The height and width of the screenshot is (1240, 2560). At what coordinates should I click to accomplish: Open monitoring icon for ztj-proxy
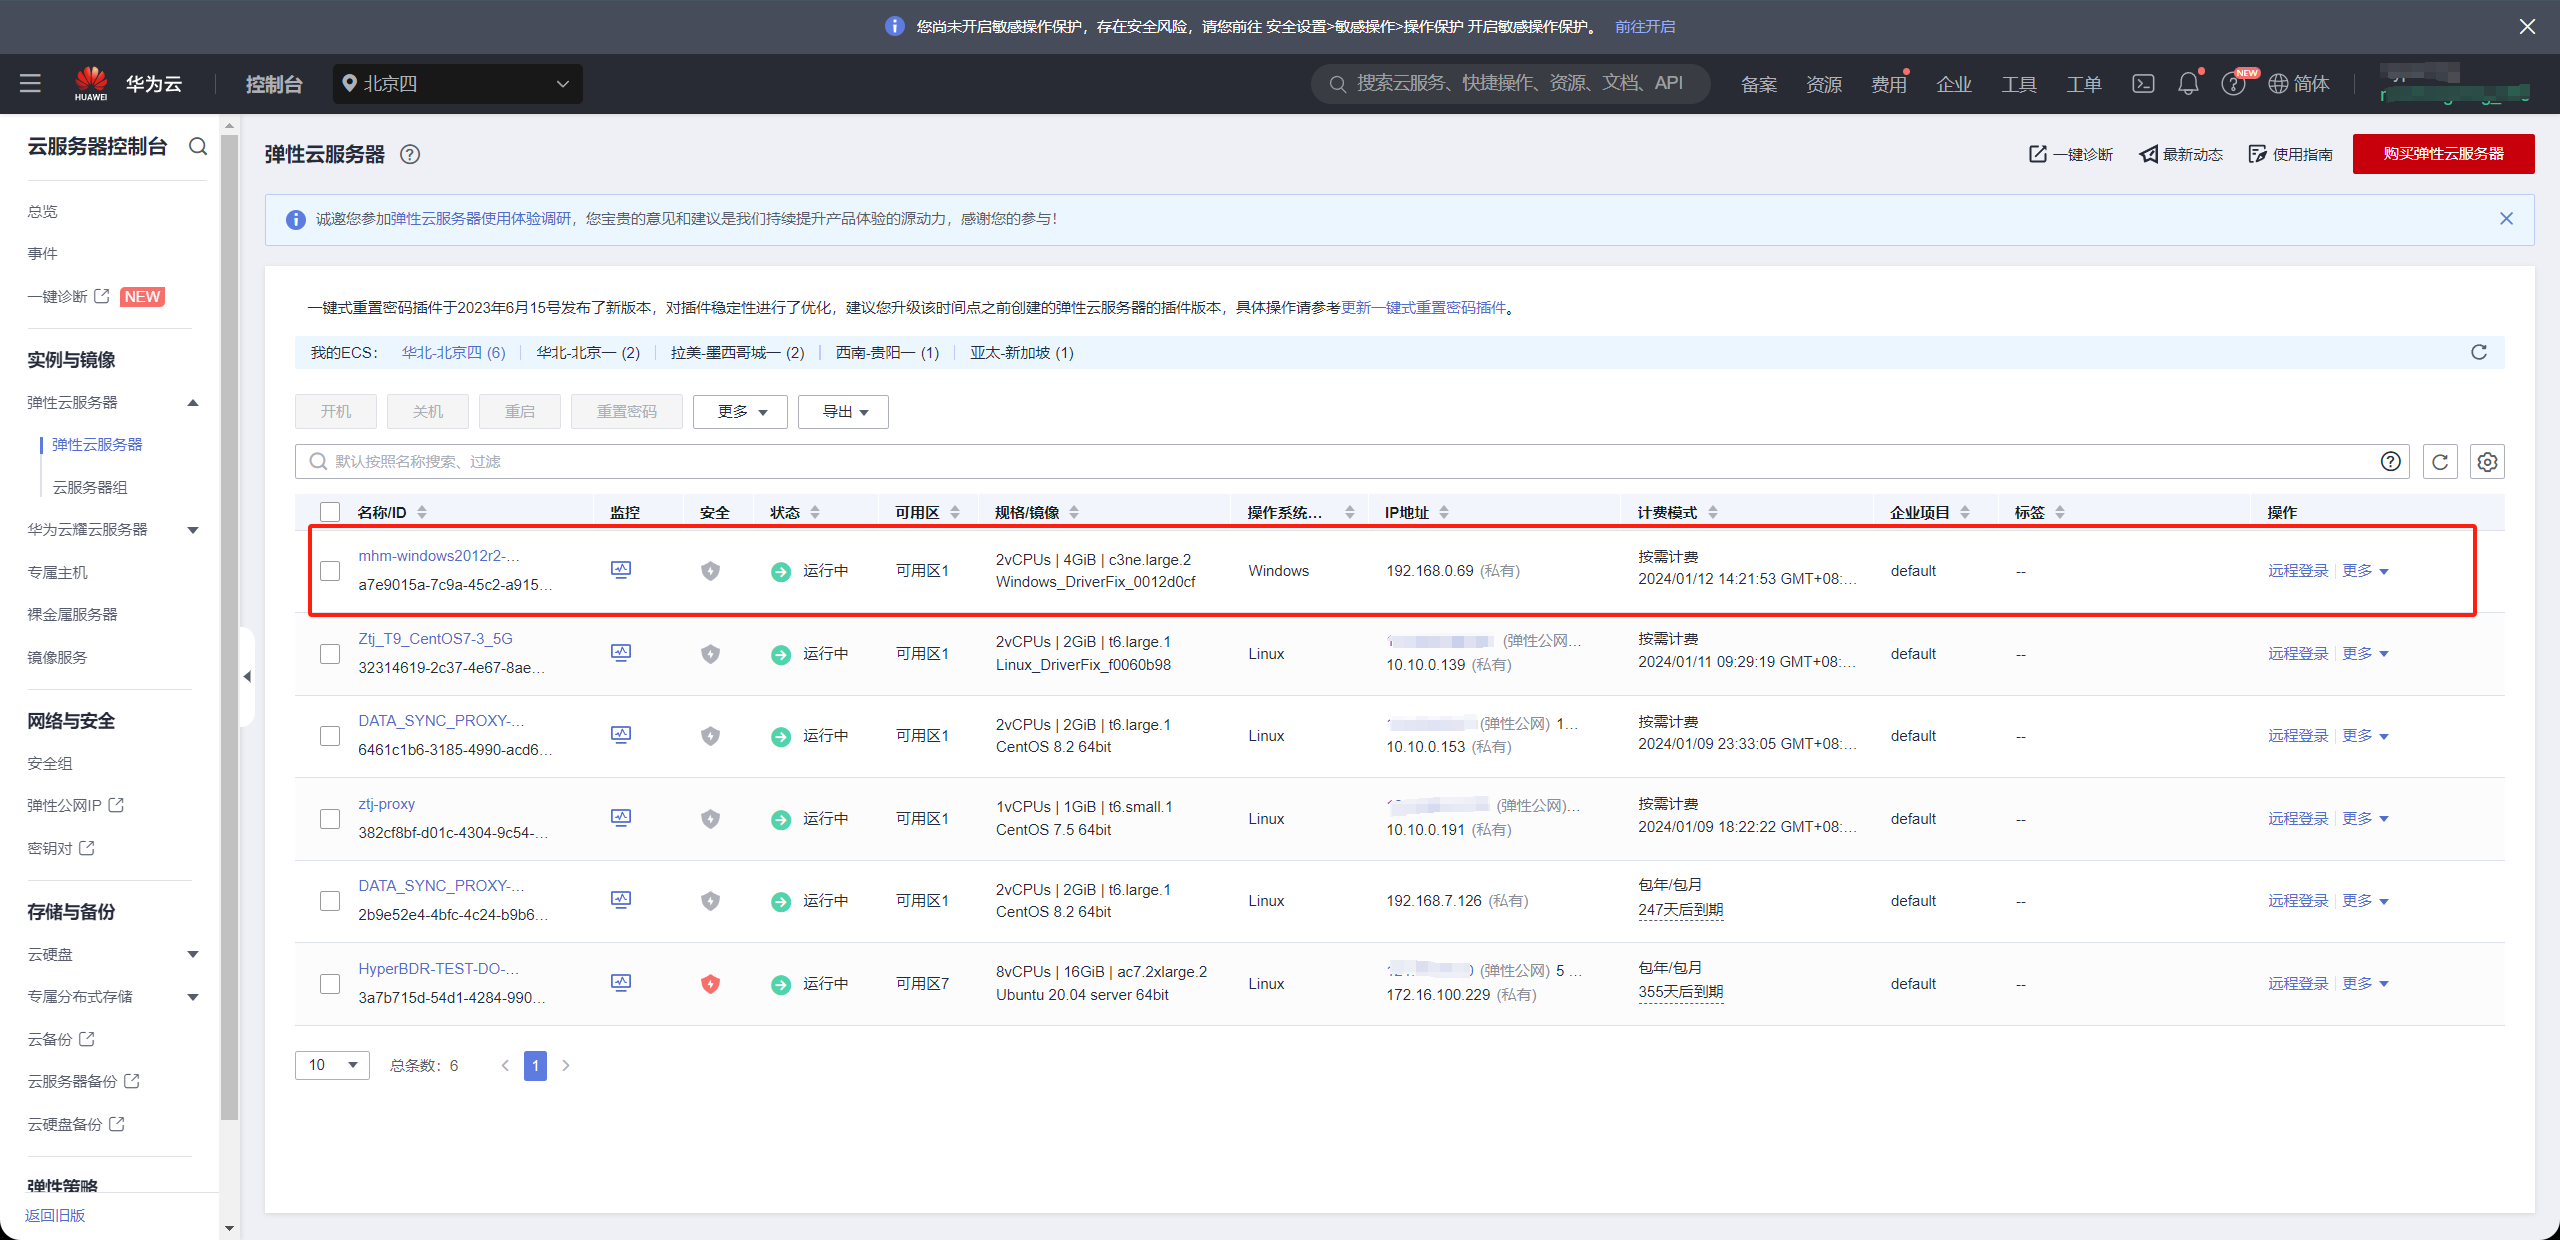621,818
